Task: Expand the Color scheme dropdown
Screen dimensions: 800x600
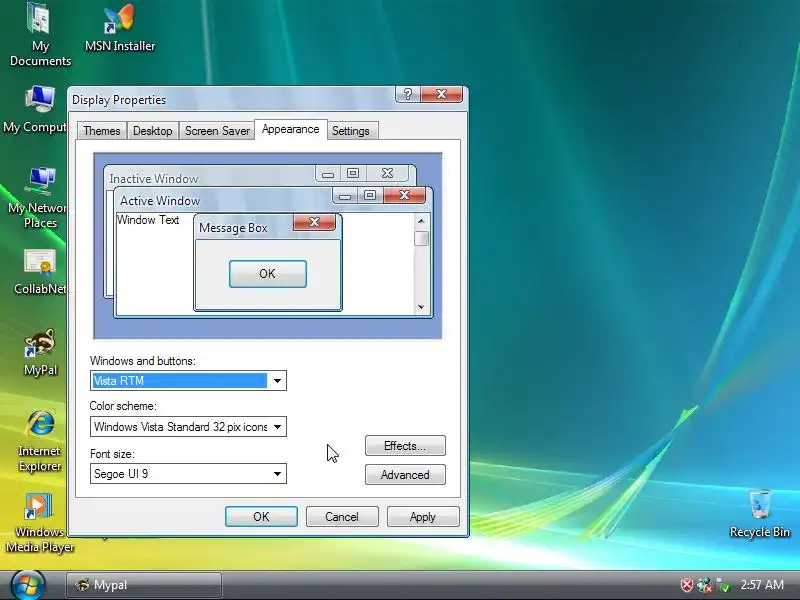Action: [x=277, y=427]
